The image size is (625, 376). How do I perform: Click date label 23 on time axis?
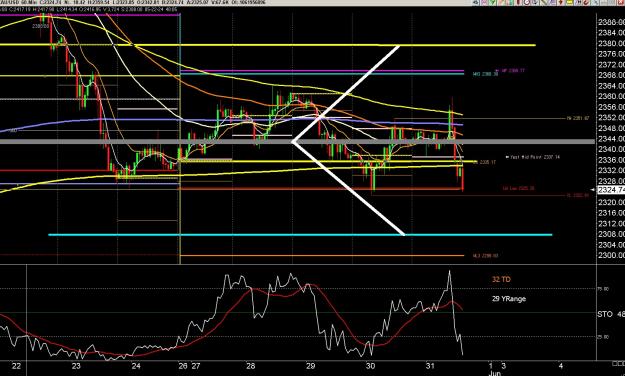(x=76, y=366)
